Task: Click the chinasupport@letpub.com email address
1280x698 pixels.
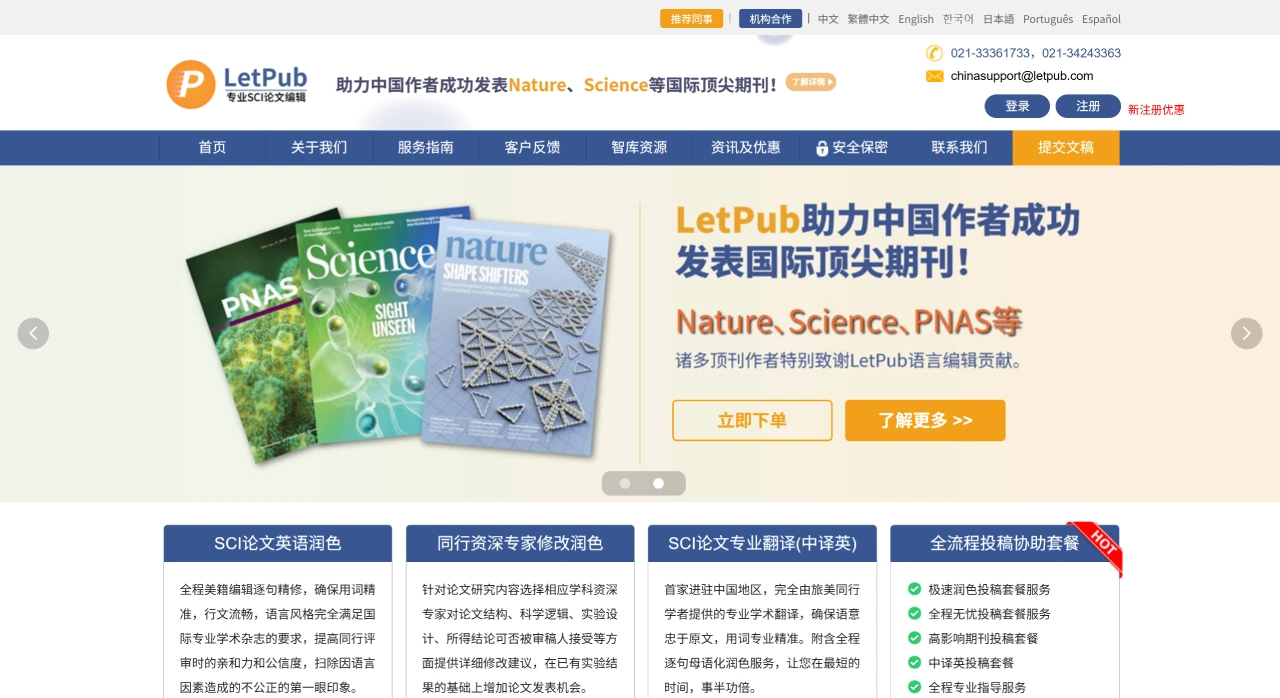Action: pyautogui.click(x=1022, y=76)
